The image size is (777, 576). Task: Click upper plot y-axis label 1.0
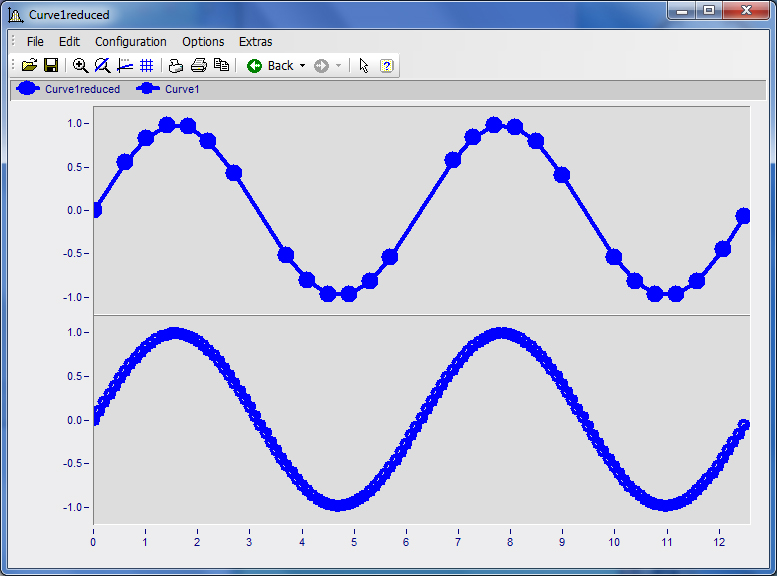(x=75, y=123)
